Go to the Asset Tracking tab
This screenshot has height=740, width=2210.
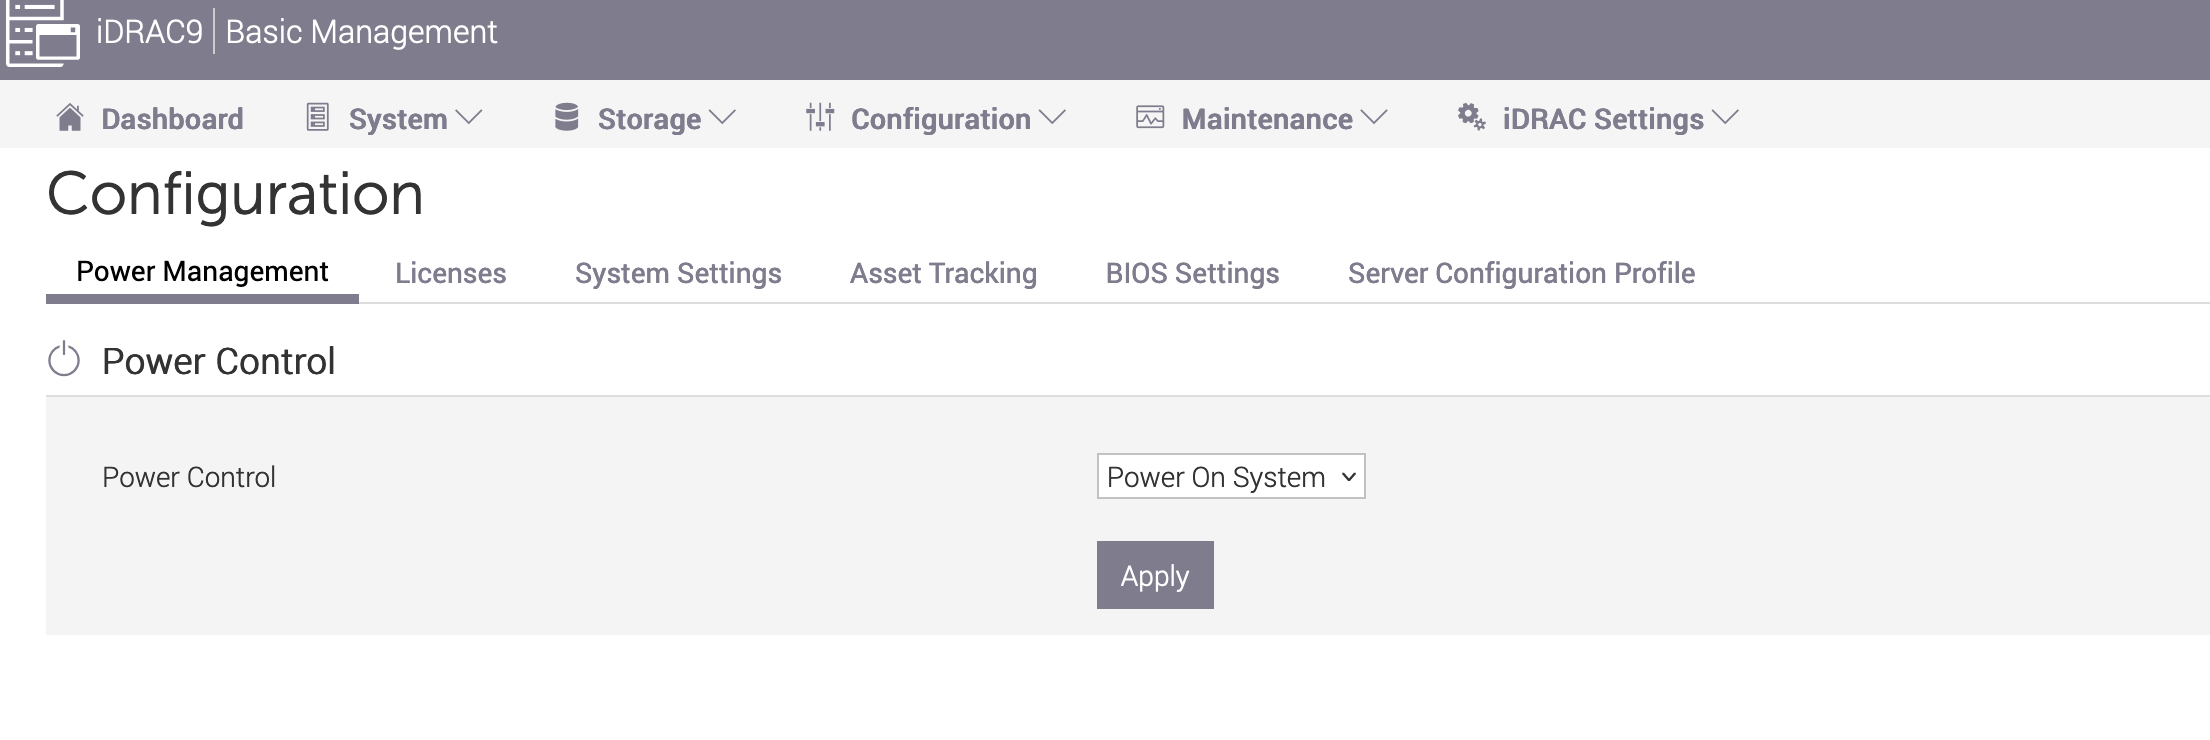tap(943, 273)
